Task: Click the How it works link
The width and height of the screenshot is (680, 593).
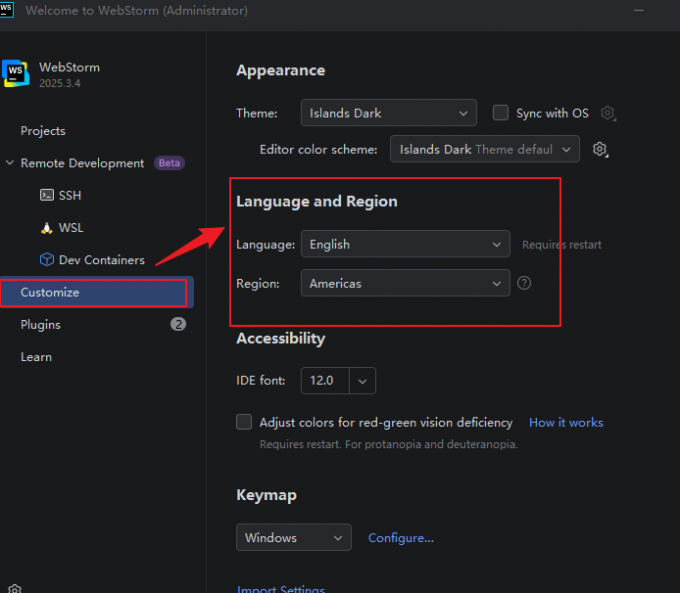Action: tap(566, 423)
